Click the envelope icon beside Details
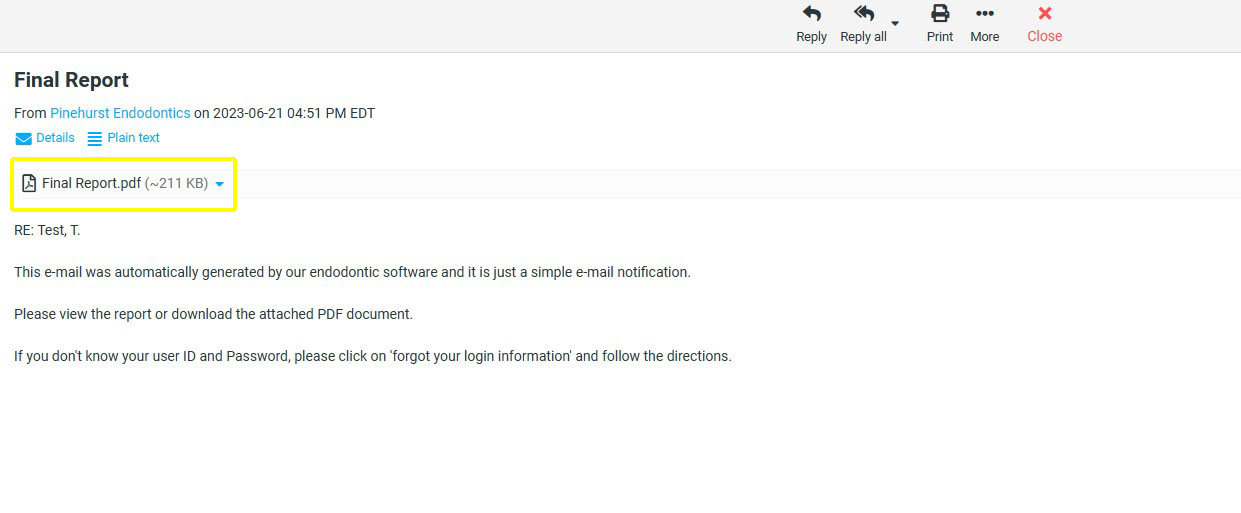Screen dimensions: 1241x513 point(23,139)
